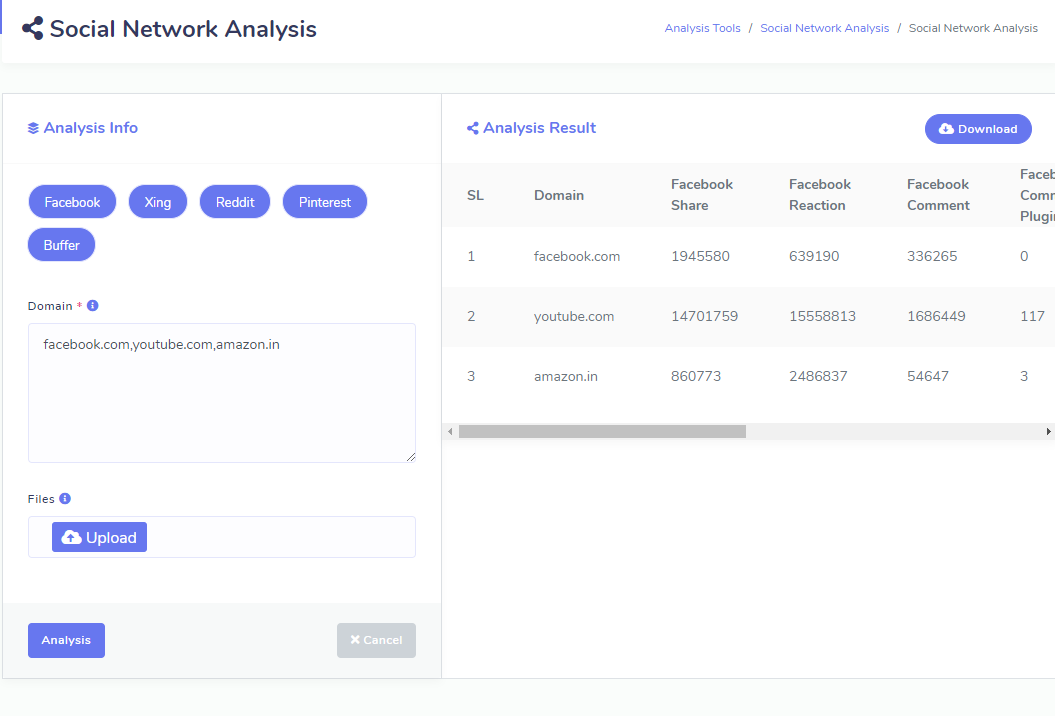Click the share icon next to Analysis Result

(473, 128)
